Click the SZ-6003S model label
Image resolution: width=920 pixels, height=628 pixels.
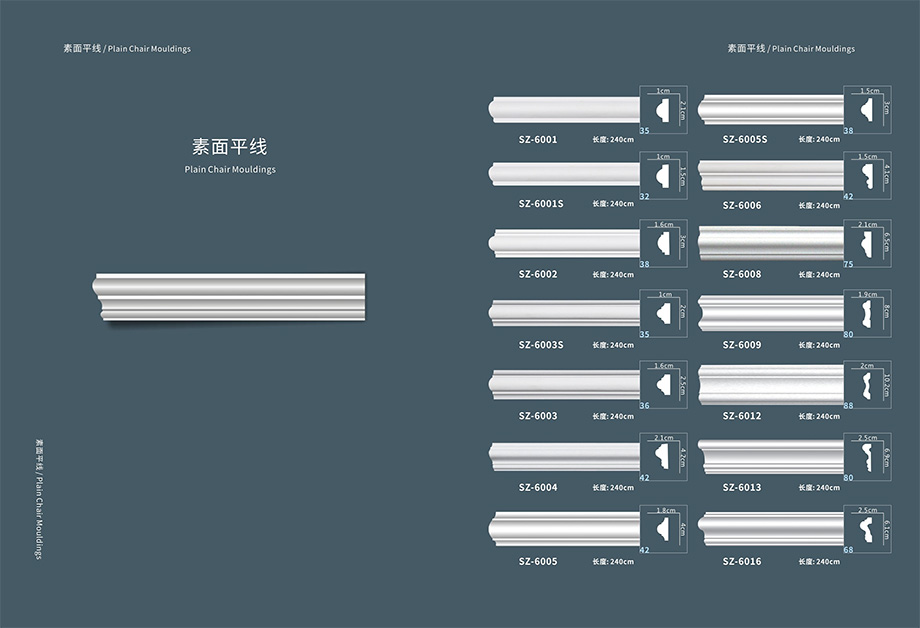(x=541, y=345)
